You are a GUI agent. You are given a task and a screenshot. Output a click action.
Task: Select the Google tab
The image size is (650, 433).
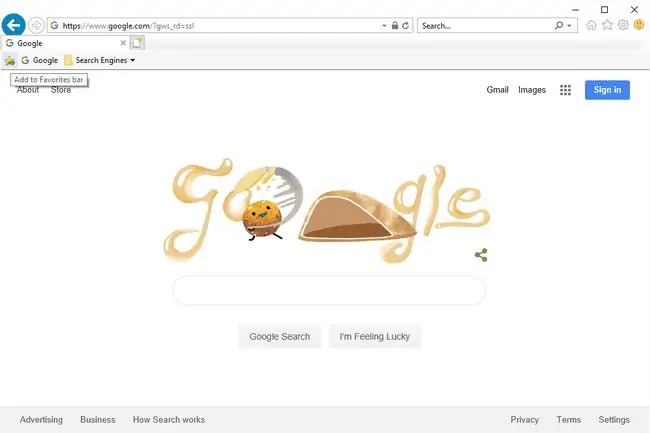61,43
